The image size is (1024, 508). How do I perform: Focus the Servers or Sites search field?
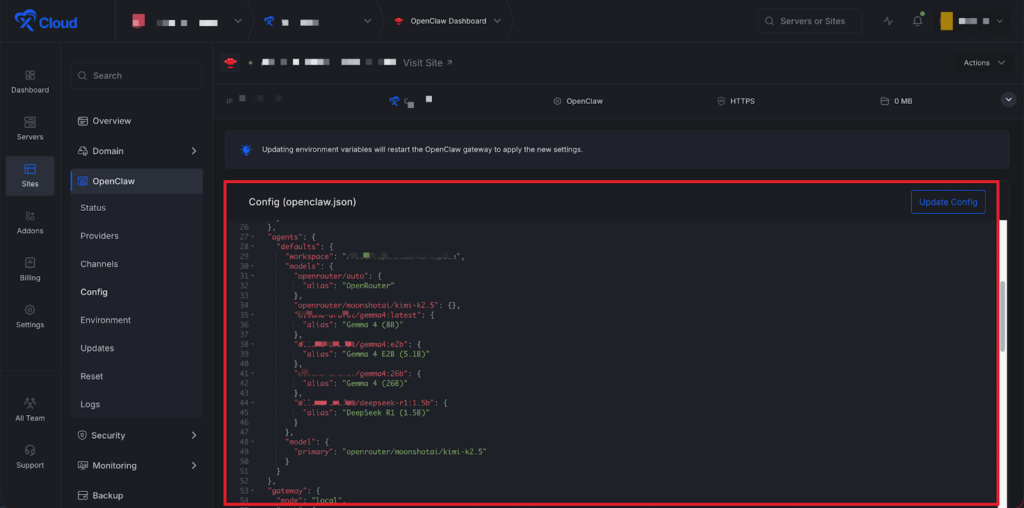(x=808, y=21)
